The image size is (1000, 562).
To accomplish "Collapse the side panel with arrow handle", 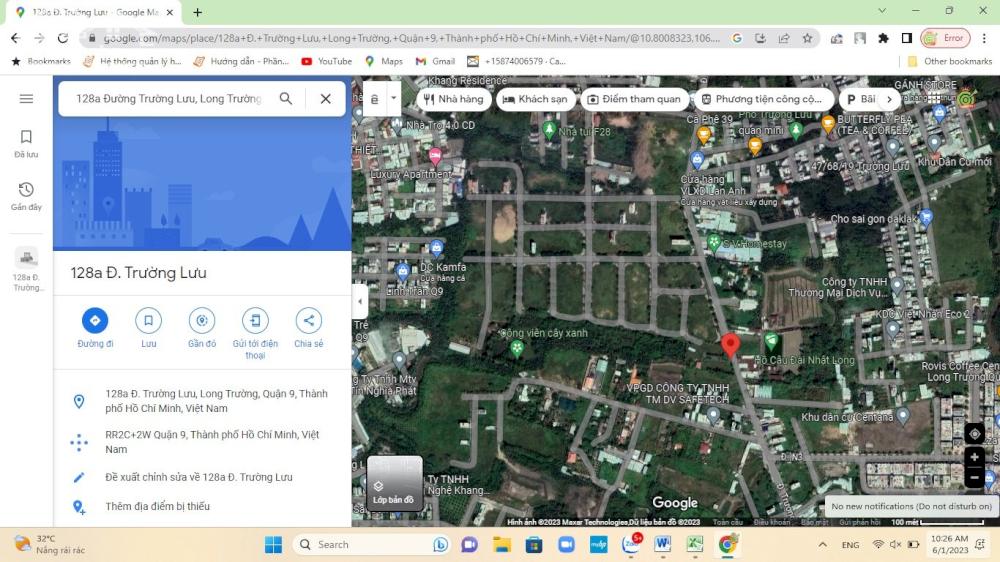I will [x=360, y=301].
